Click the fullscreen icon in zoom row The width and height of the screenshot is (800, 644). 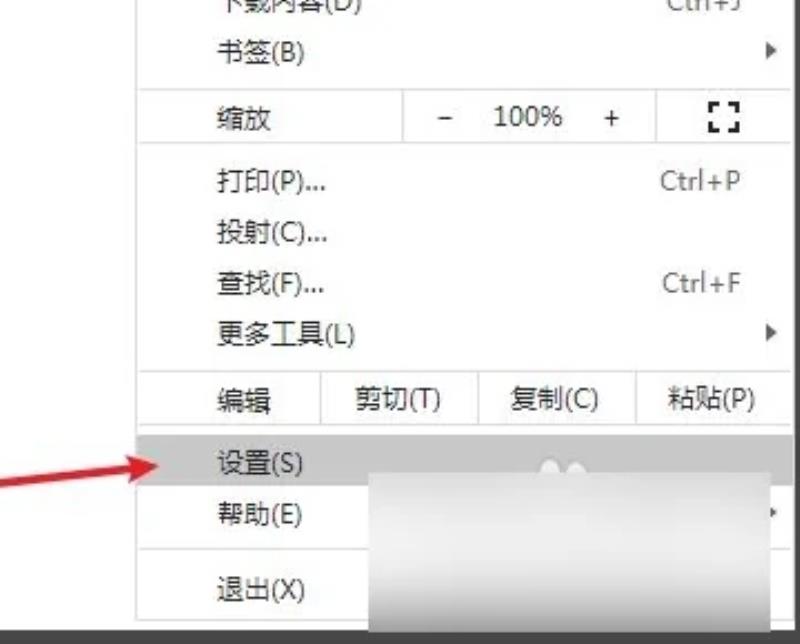[723, 117]
